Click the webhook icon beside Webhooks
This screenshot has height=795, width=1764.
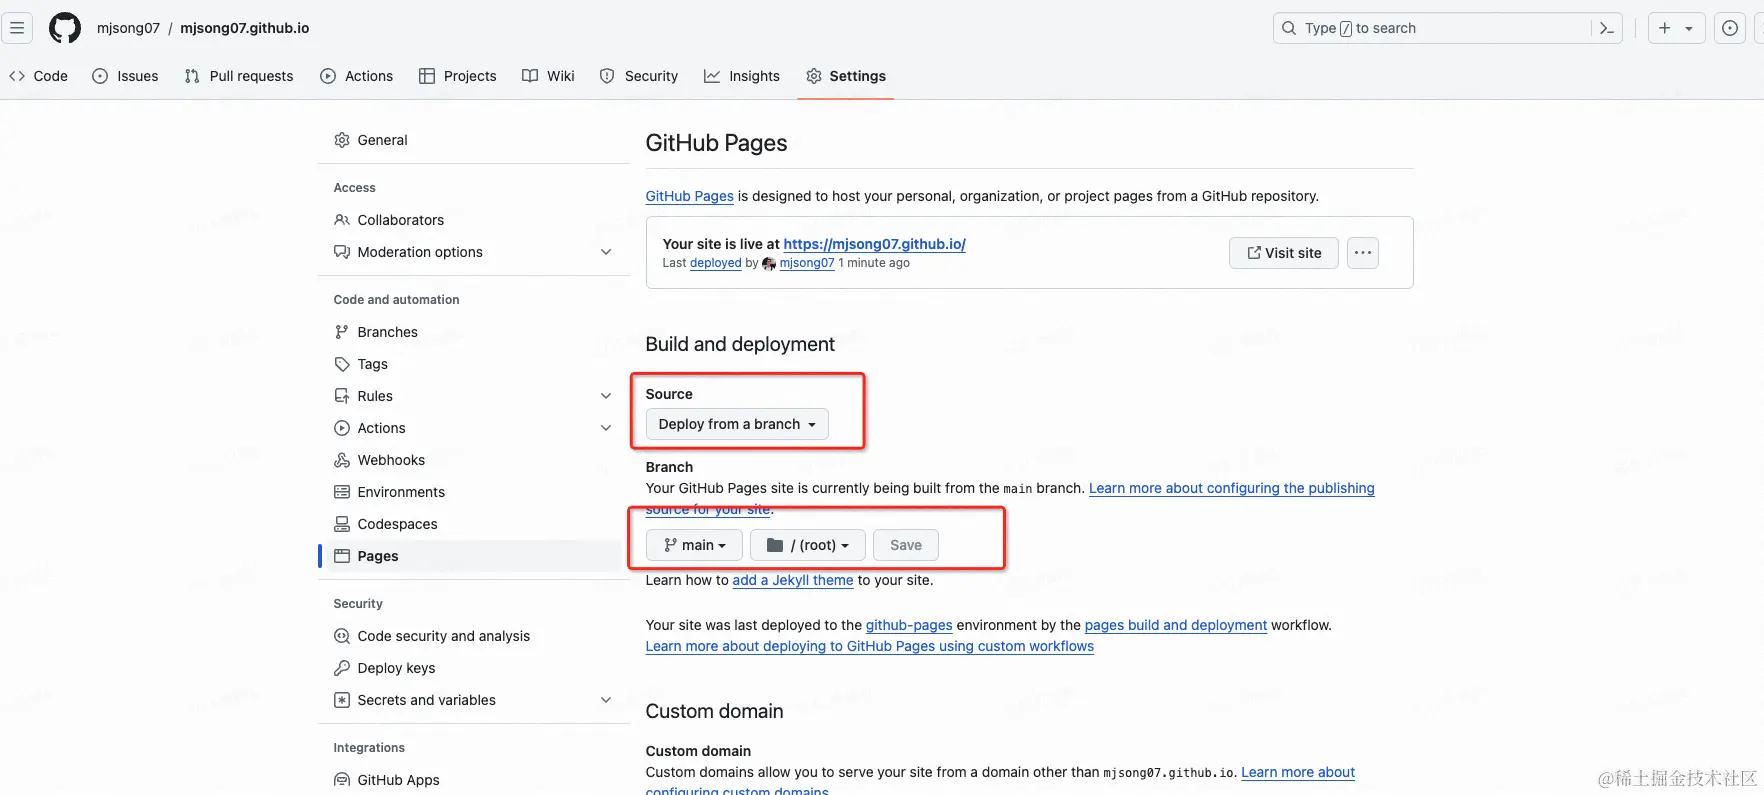(342, 460)
